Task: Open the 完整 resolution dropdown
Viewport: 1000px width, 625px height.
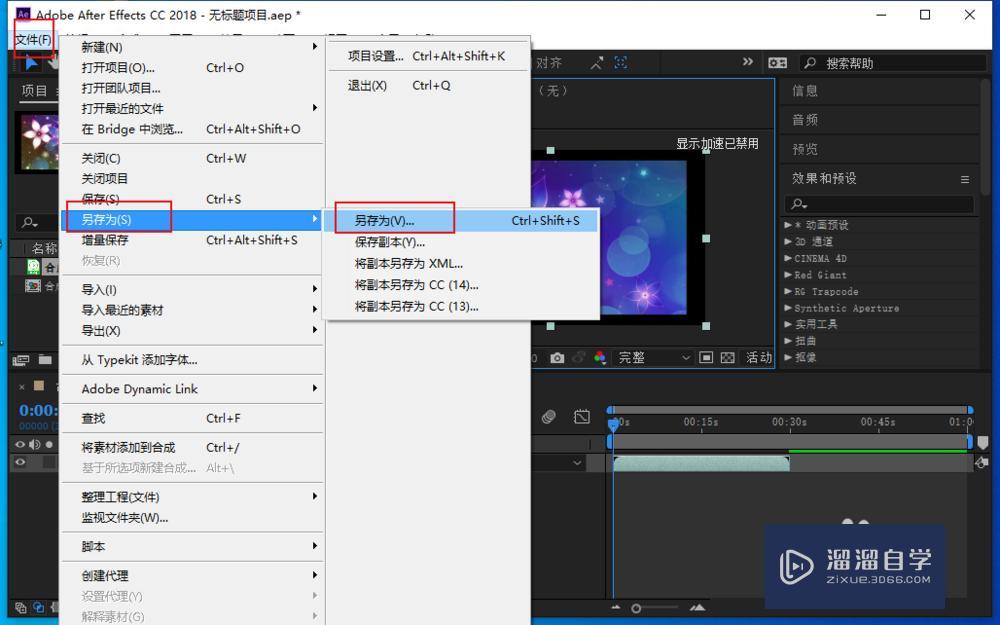Action: (653, 358)
